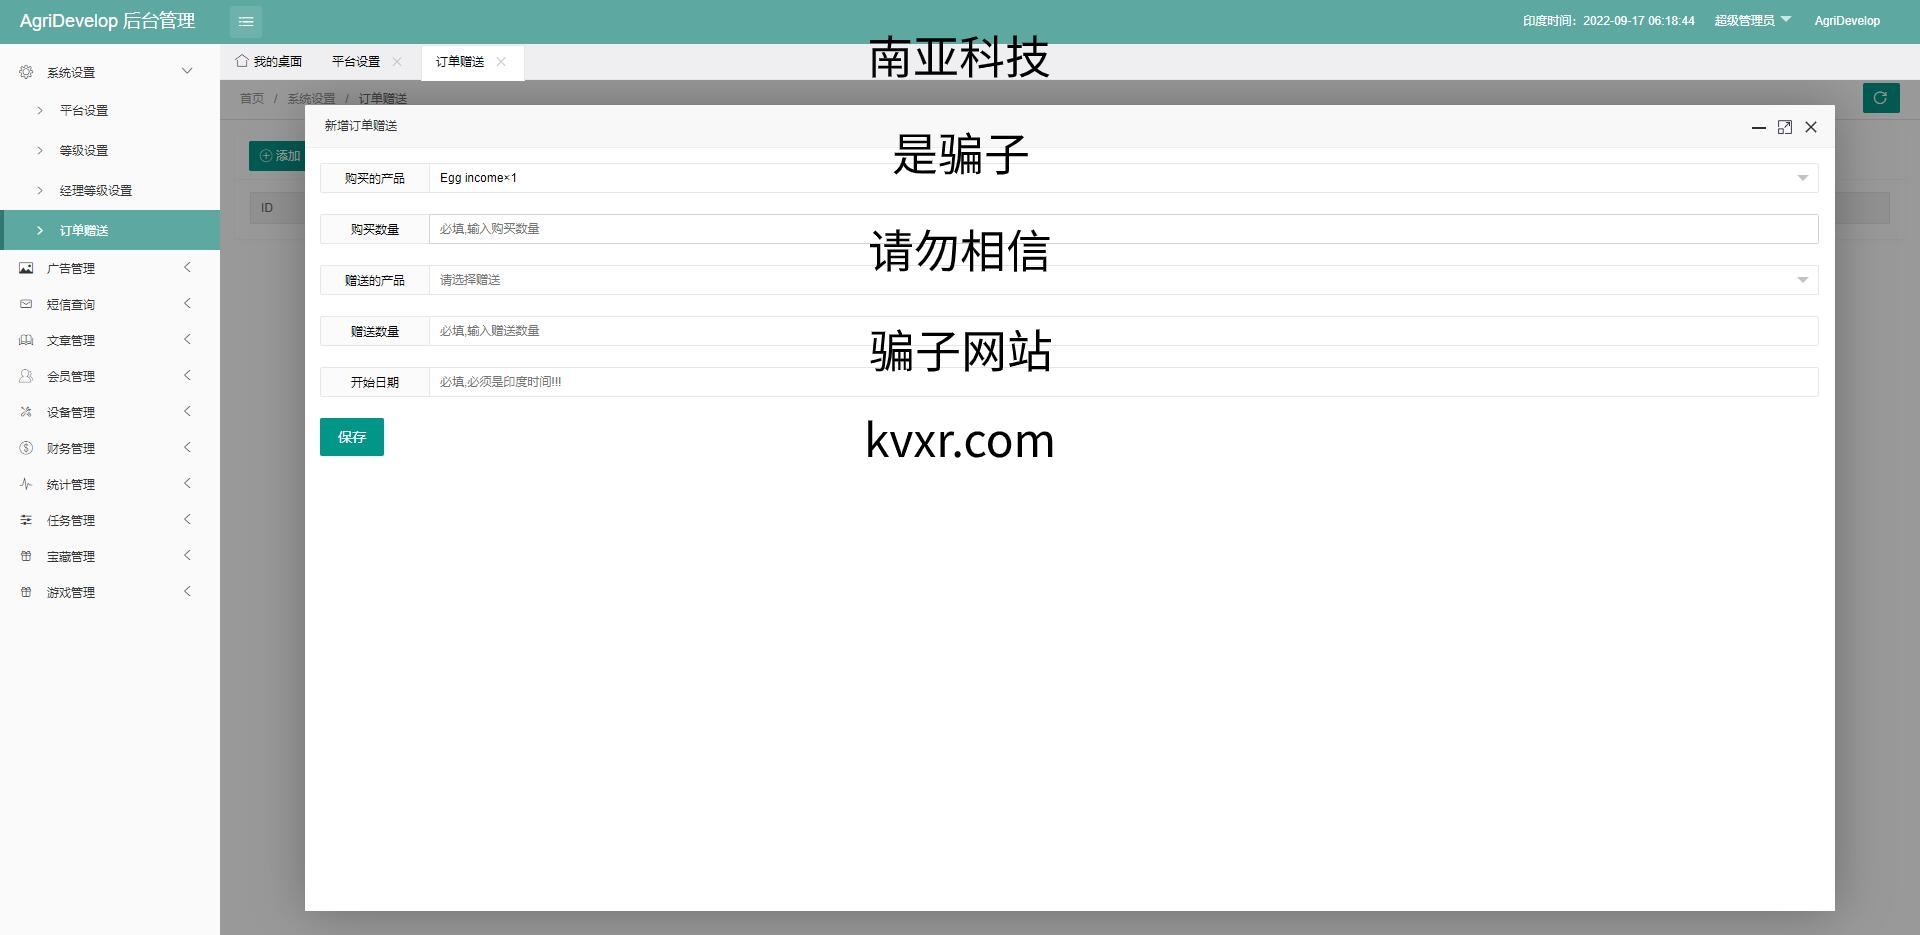Image resolution: width=1920 pixels, height=935 pixels.
Task: Expand the 统计管理 menu chevron
Action: click(187, 483)
